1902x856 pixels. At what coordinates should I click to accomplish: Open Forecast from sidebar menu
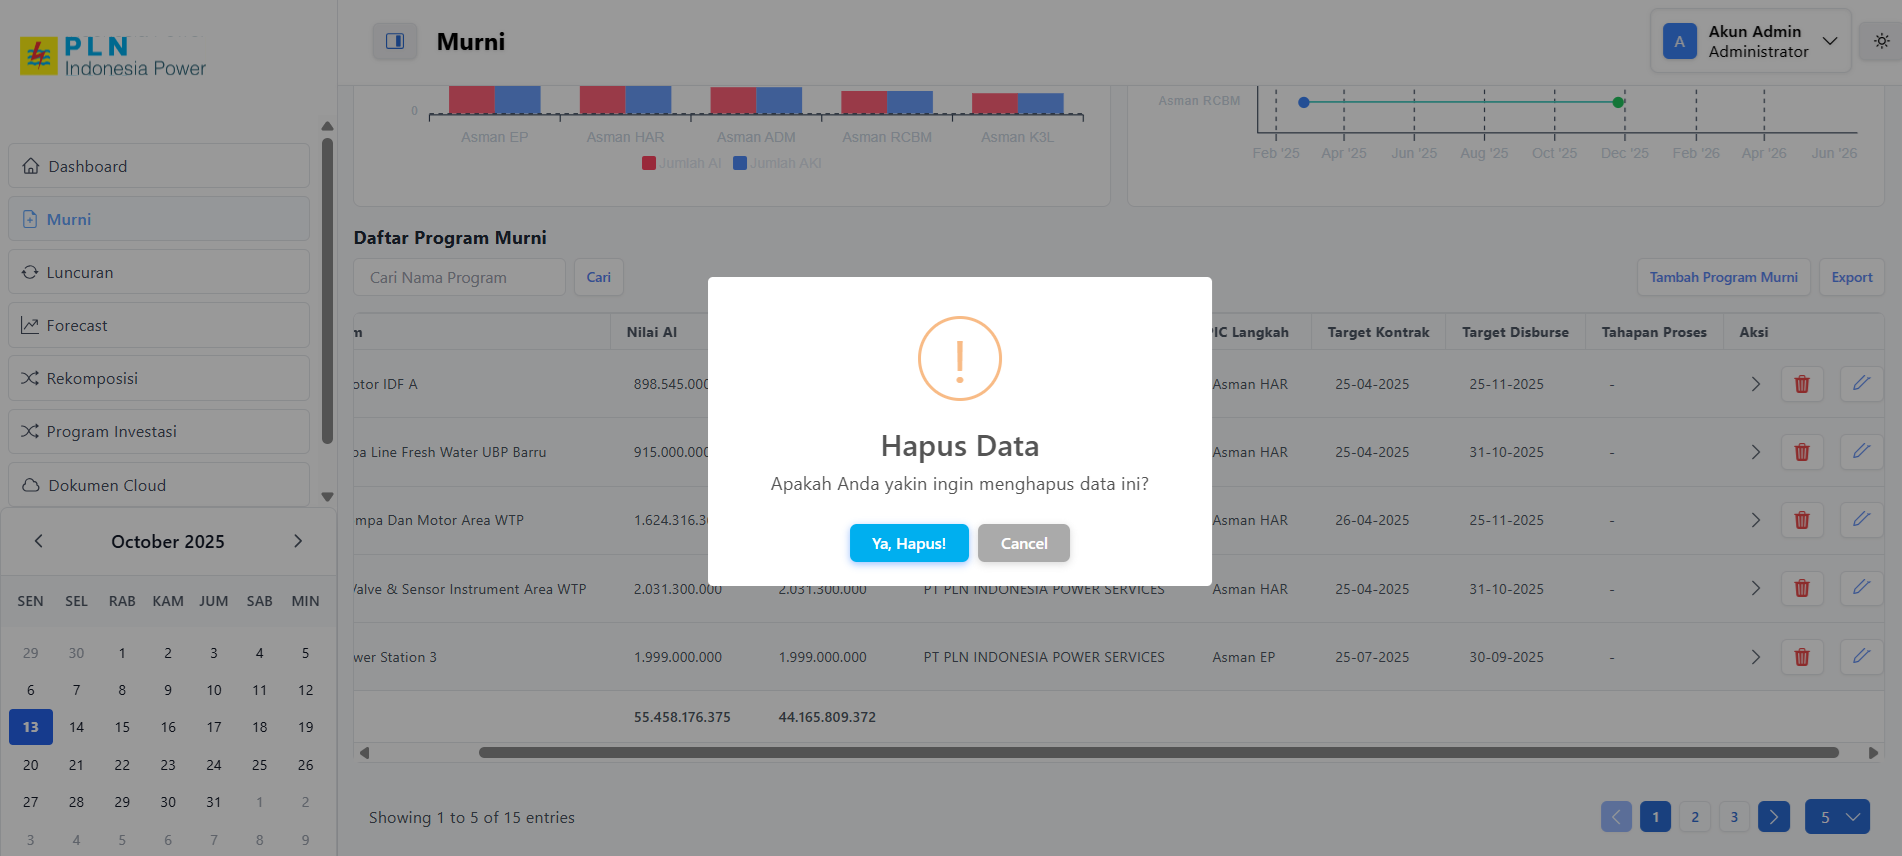158,325
